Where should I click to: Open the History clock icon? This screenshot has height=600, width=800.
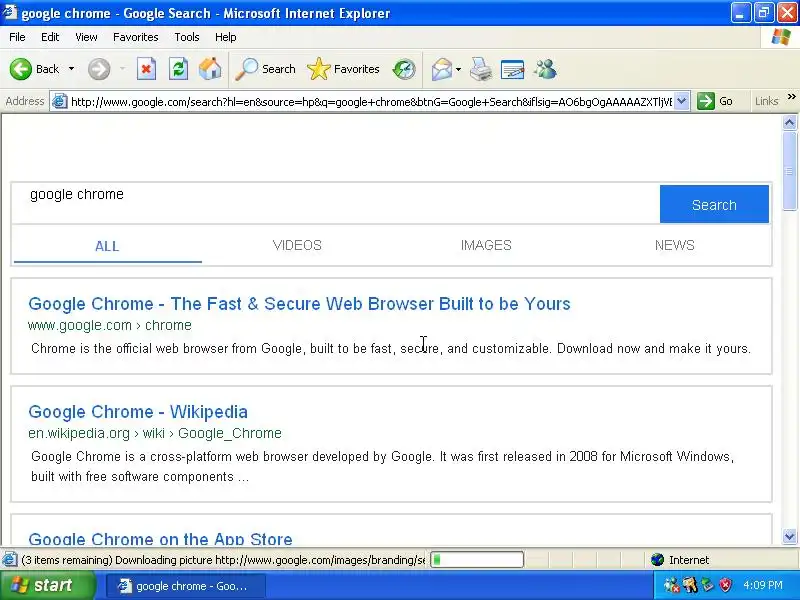404,69
